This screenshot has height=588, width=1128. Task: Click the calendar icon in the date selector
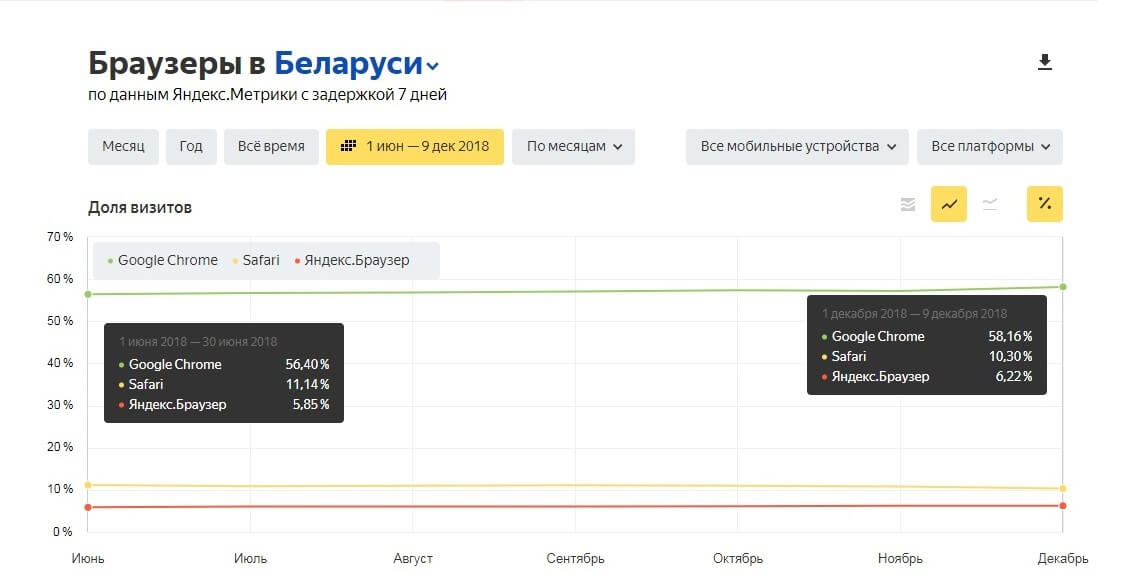[x=349, y=146]
